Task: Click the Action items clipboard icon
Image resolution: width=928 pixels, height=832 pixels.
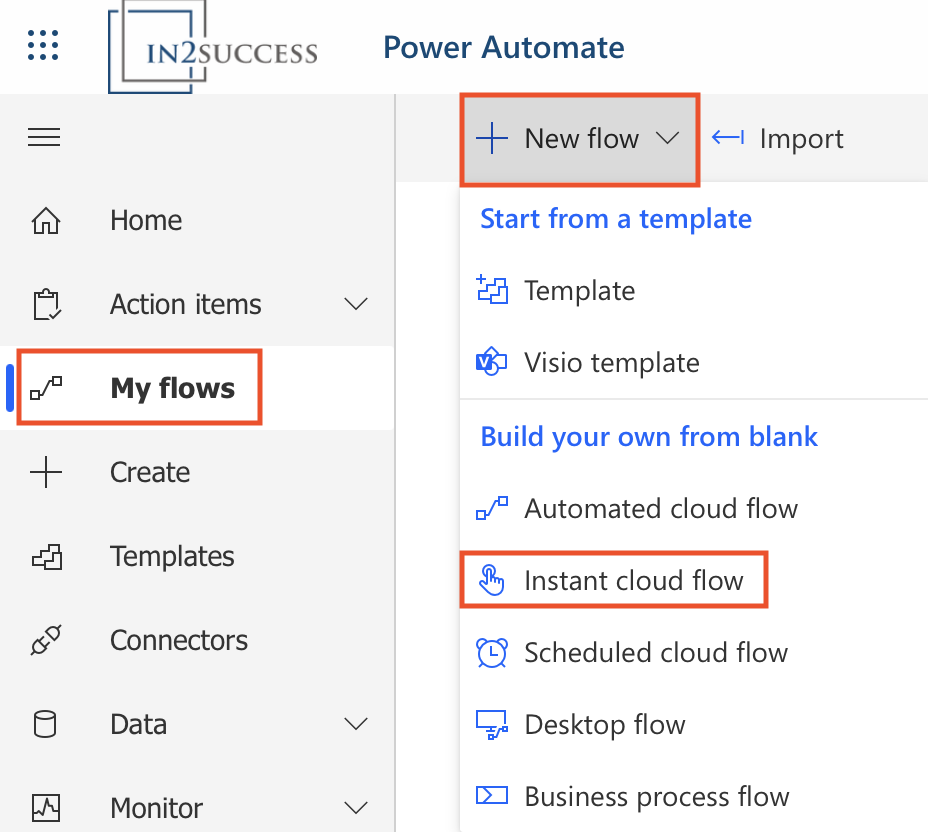Action: click(x=46, y=304)
